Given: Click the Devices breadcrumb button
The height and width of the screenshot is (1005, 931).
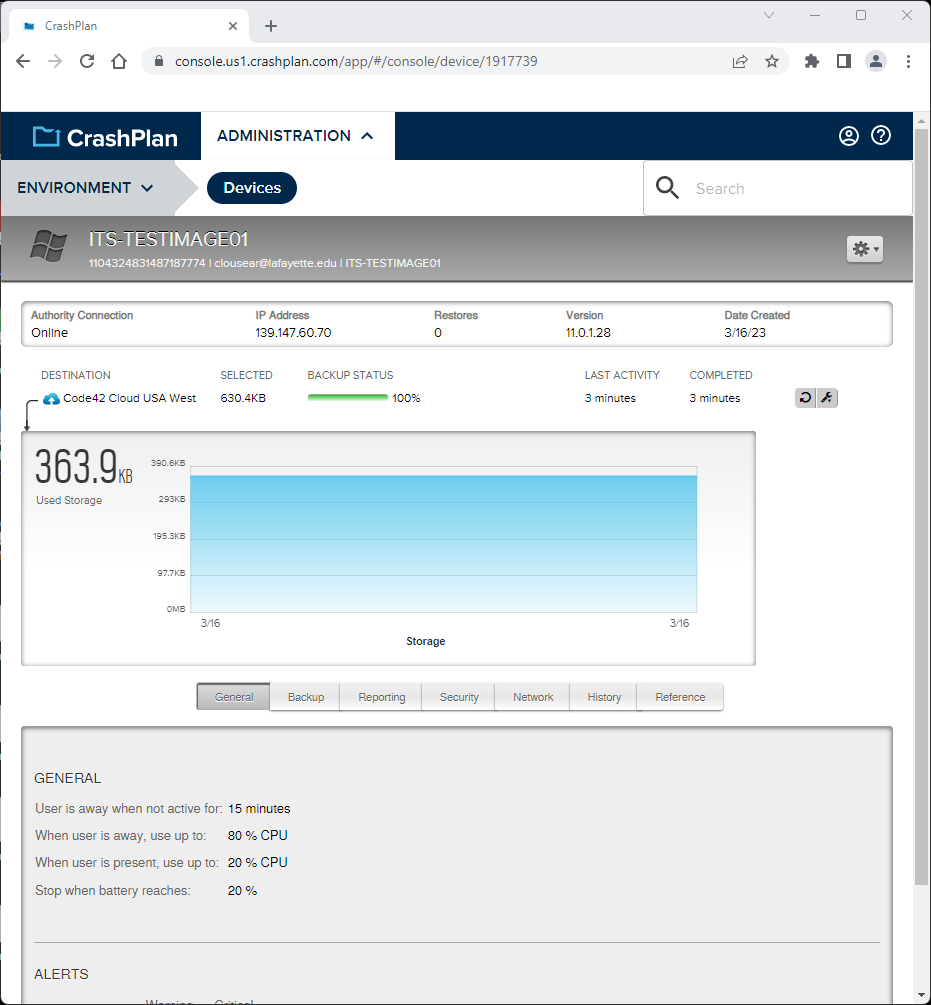Looking at the screenshot, I should (x=252, y=188).
